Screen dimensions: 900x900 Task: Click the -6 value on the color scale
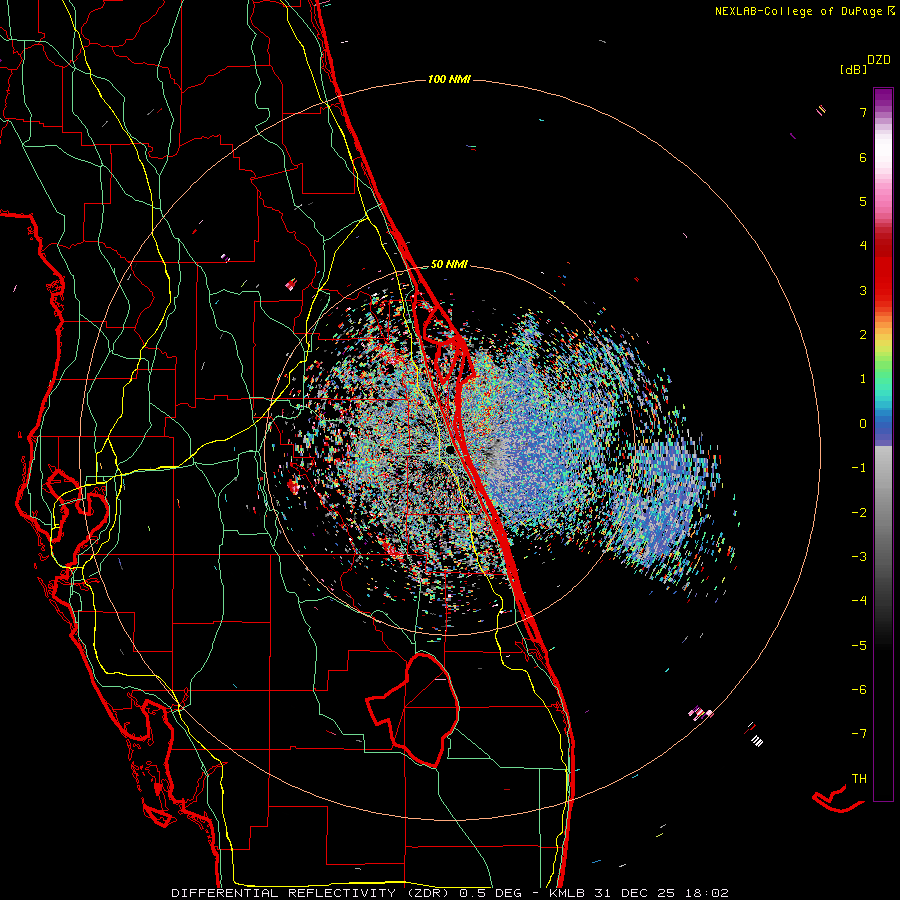[859, 690]
